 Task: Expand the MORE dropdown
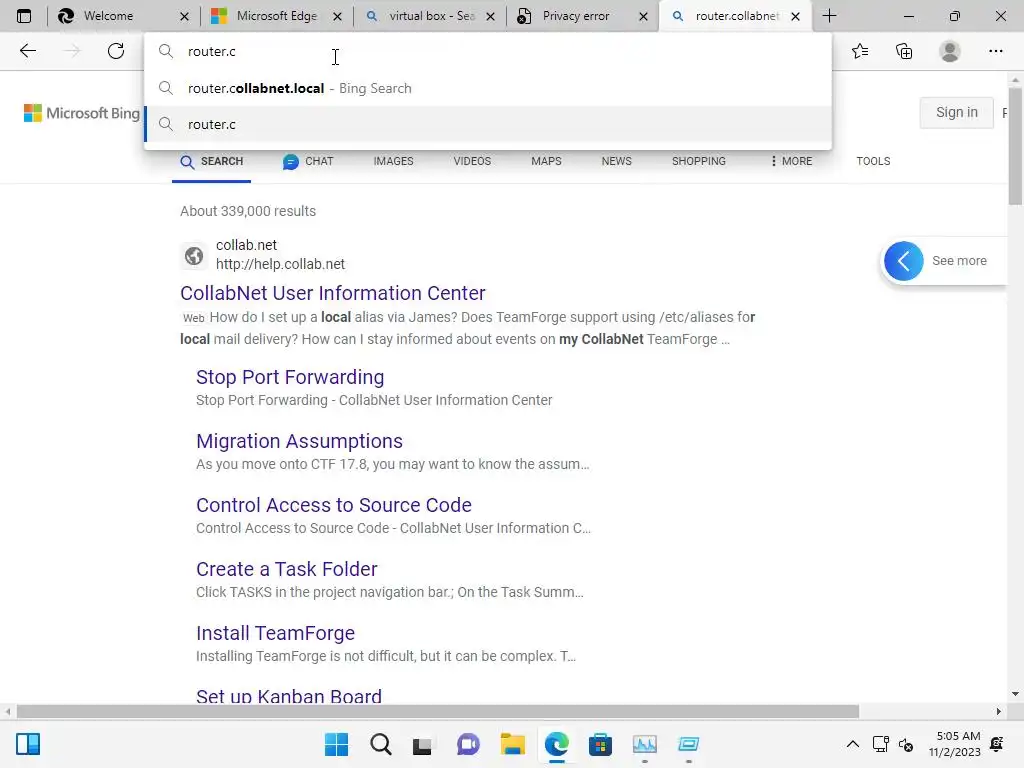[x=791, y=161]
